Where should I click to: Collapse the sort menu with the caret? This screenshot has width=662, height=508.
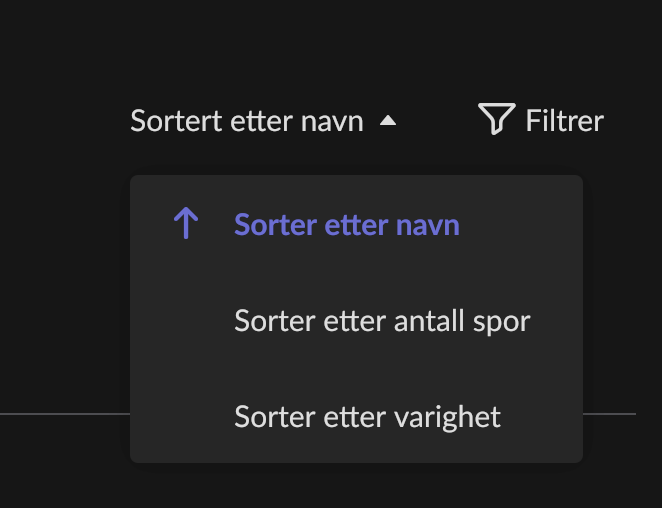point(388,122)
